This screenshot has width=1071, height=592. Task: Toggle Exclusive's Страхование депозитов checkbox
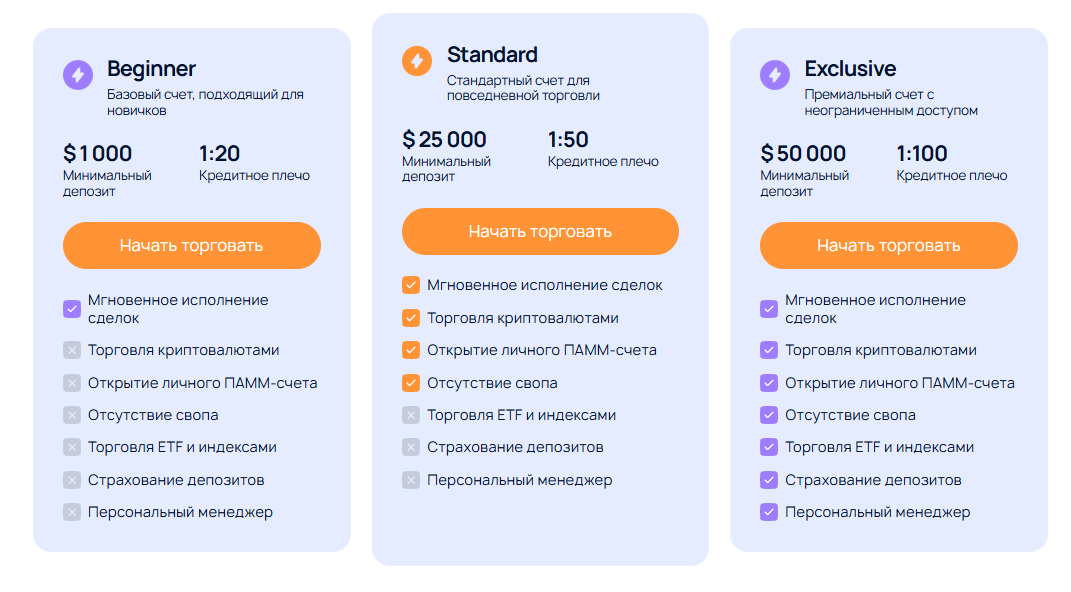point(769,480)
